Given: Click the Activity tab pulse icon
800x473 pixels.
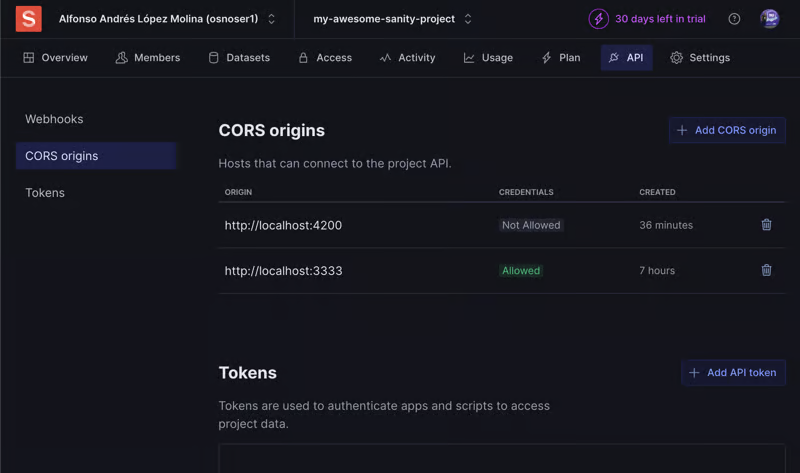Looking at the screenshot, I should [385, 58].
